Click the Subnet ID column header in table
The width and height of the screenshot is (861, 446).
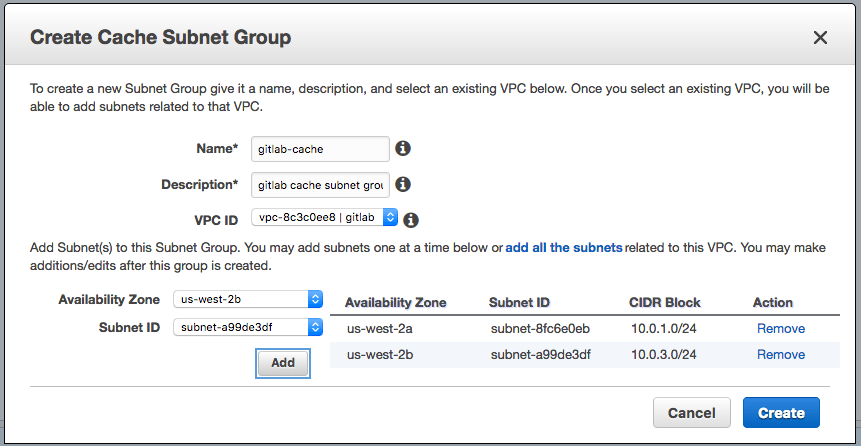(519, 302)
